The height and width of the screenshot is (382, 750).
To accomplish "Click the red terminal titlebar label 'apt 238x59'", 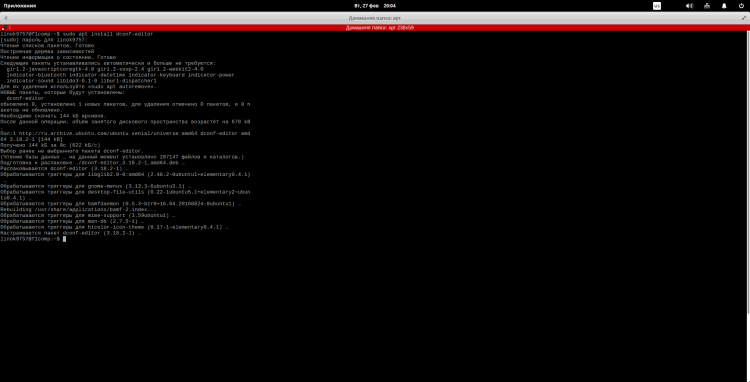I will [x=380, y=28].
